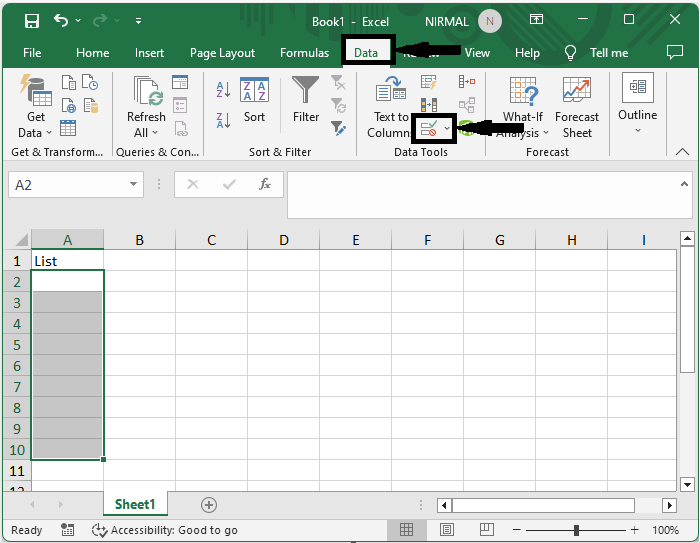The width and height of the screenshot is (700, 543).
Task: Toggle the Filter funnel button
Action: [x=306, y=100]
